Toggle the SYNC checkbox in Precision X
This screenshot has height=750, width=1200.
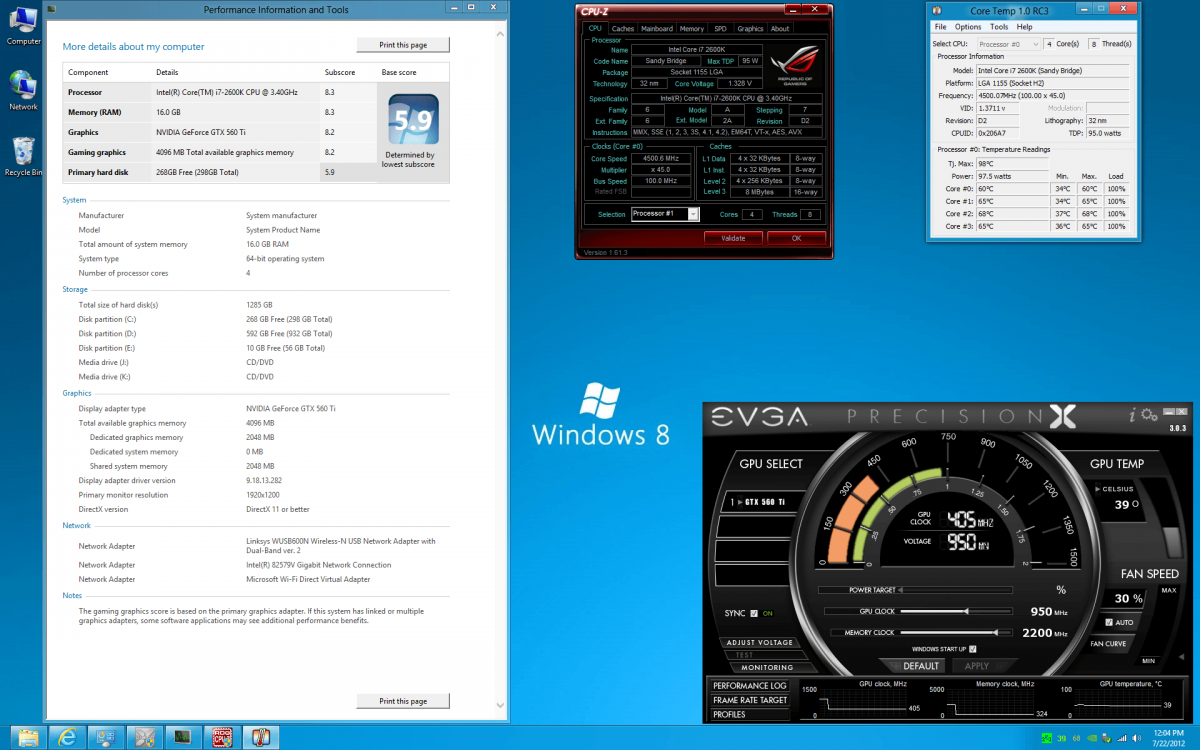click(x=754, y=613)
